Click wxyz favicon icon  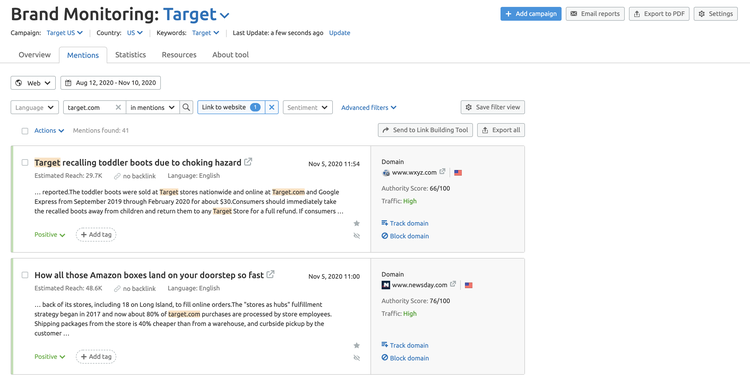pos(386,173)
